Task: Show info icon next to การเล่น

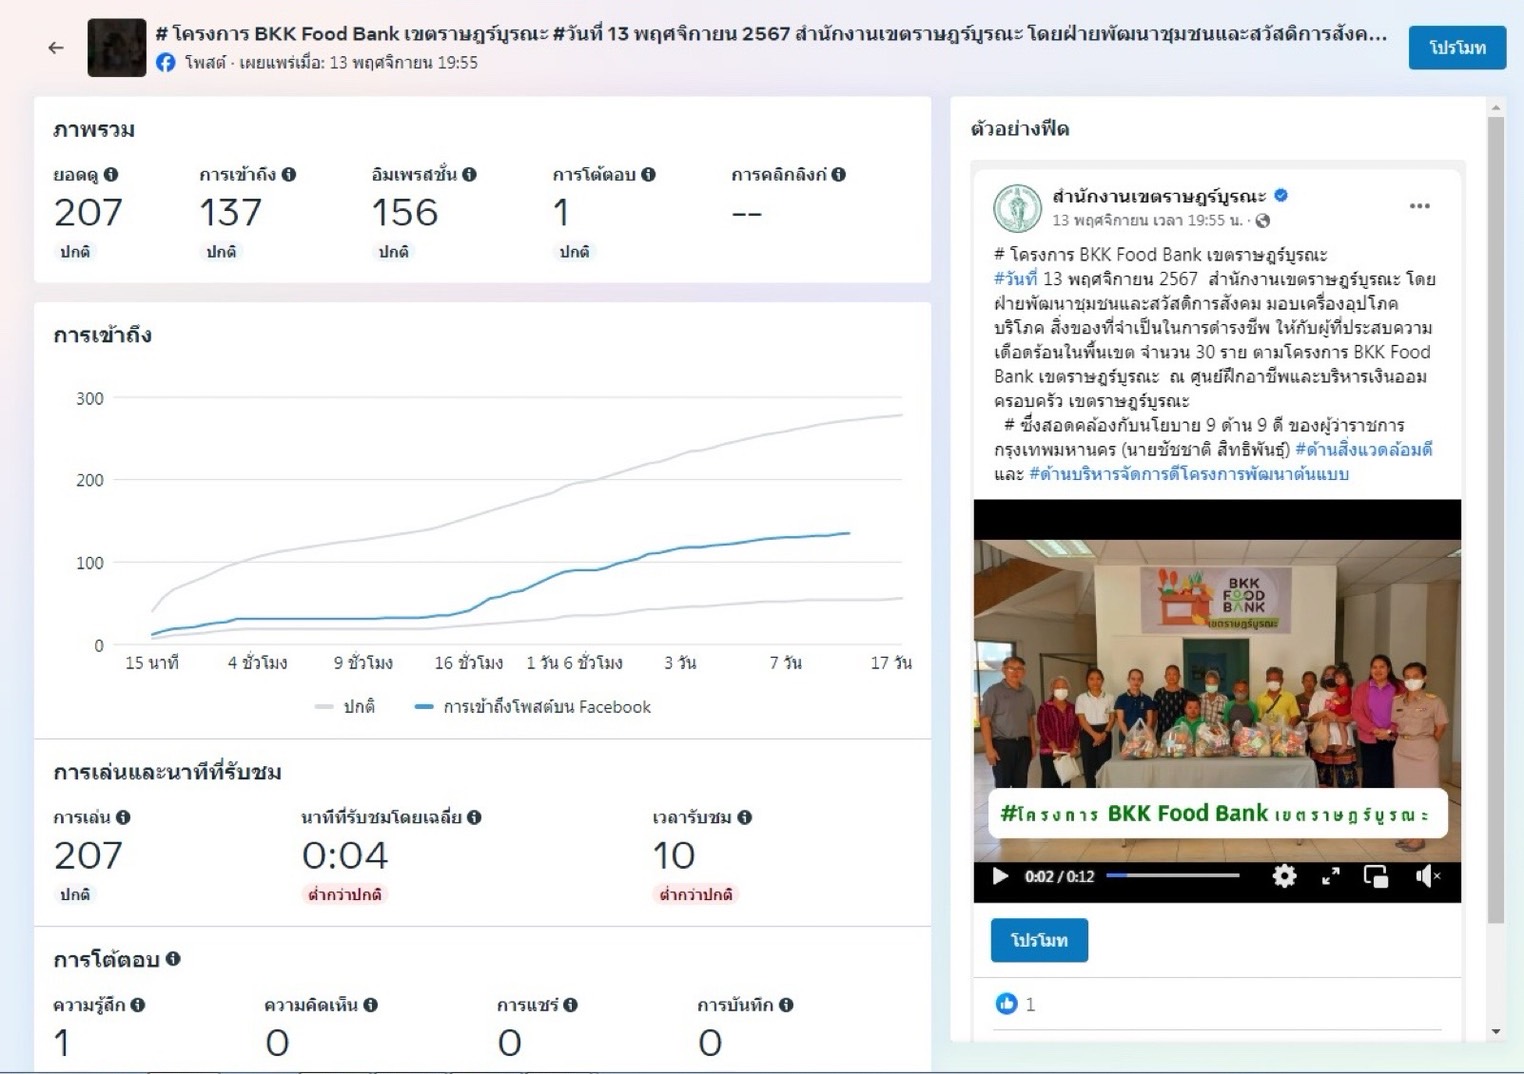Action: click(x=123, y=817)
